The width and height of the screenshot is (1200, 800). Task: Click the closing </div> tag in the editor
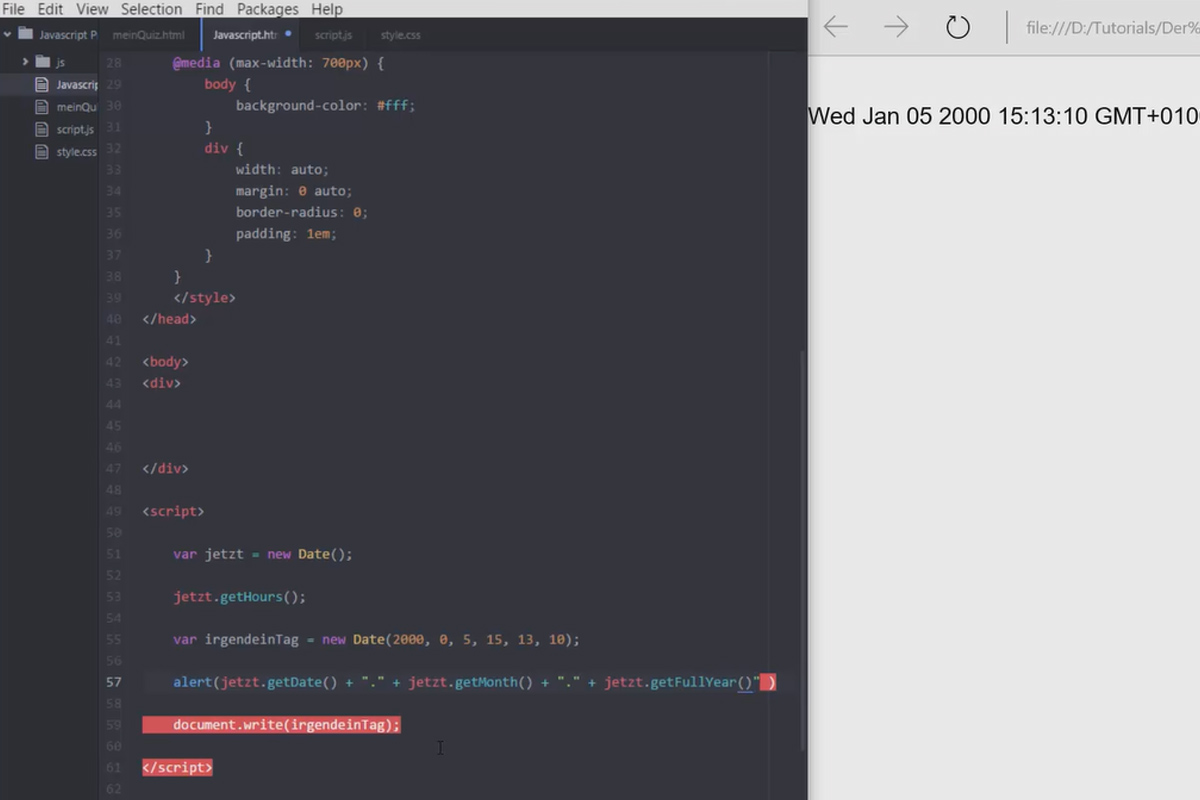click(165, 468)
